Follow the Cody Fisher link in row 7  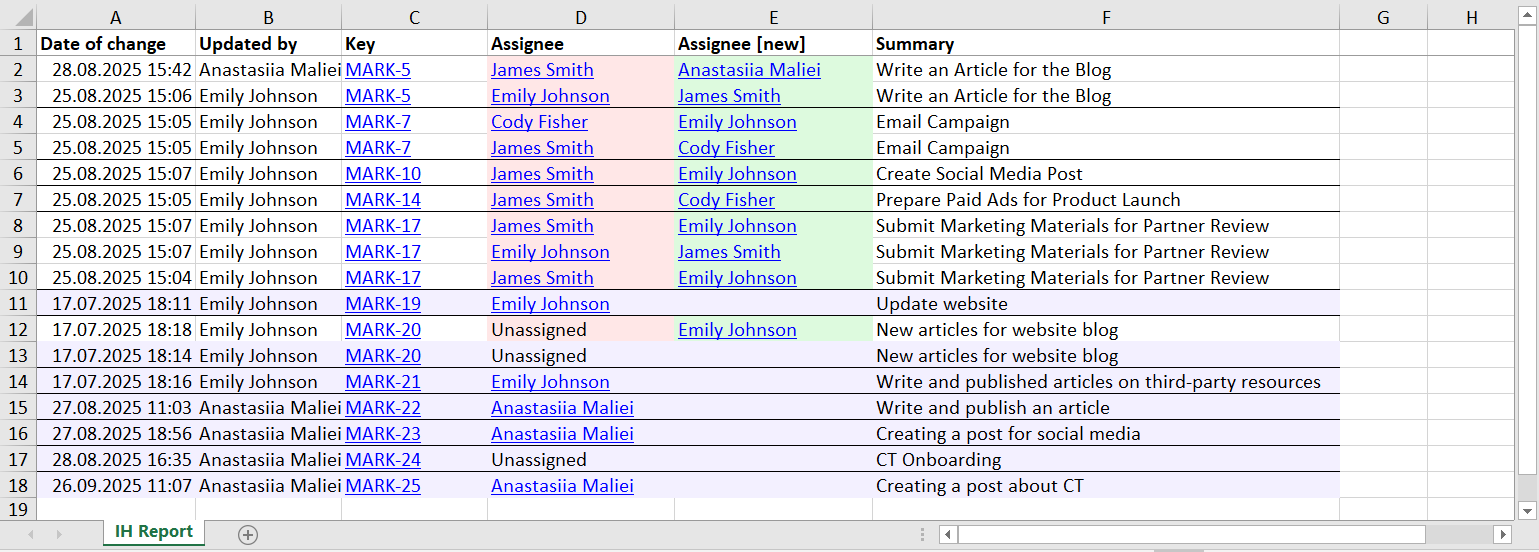(726, 200)
